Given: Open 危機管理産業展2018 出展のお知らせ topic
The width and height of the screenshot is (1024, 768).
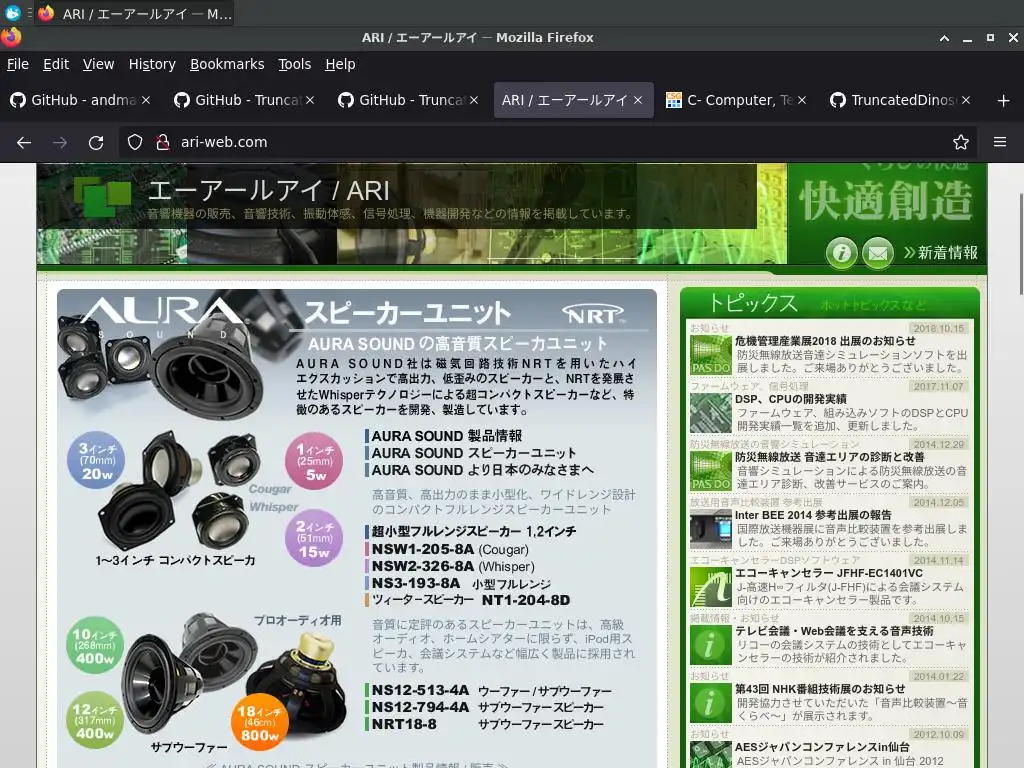Looking at the screenshot, I should 825,341.
